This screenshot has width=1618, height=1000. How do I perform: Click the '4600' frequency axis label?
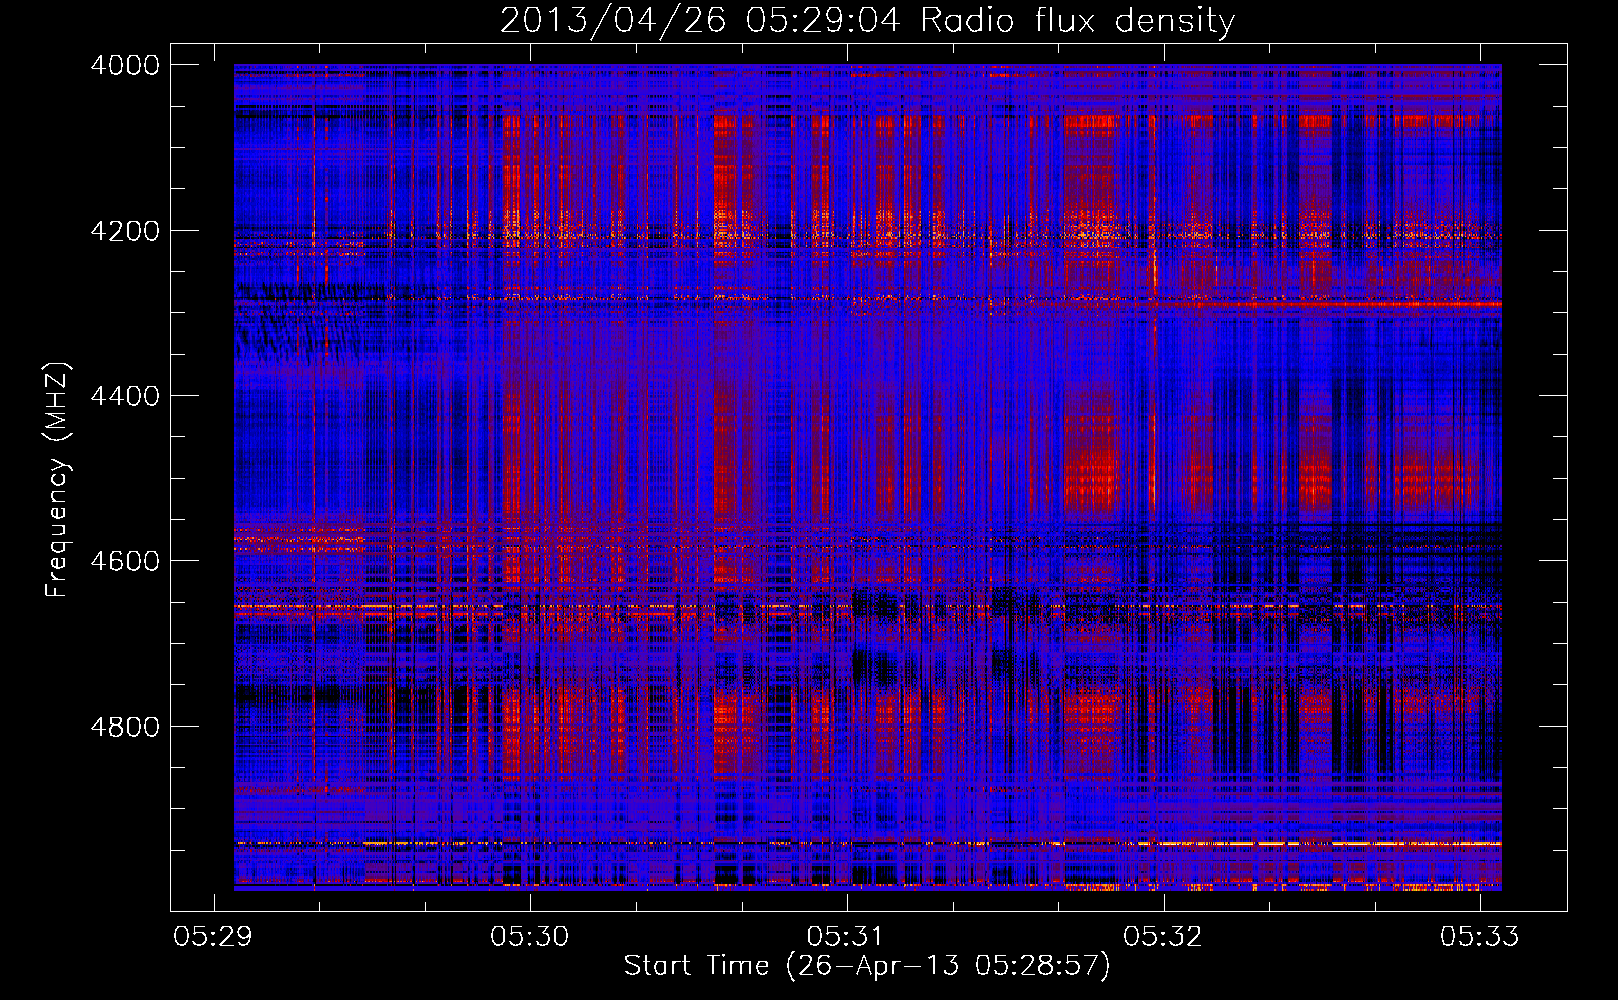tap(125, 561)
